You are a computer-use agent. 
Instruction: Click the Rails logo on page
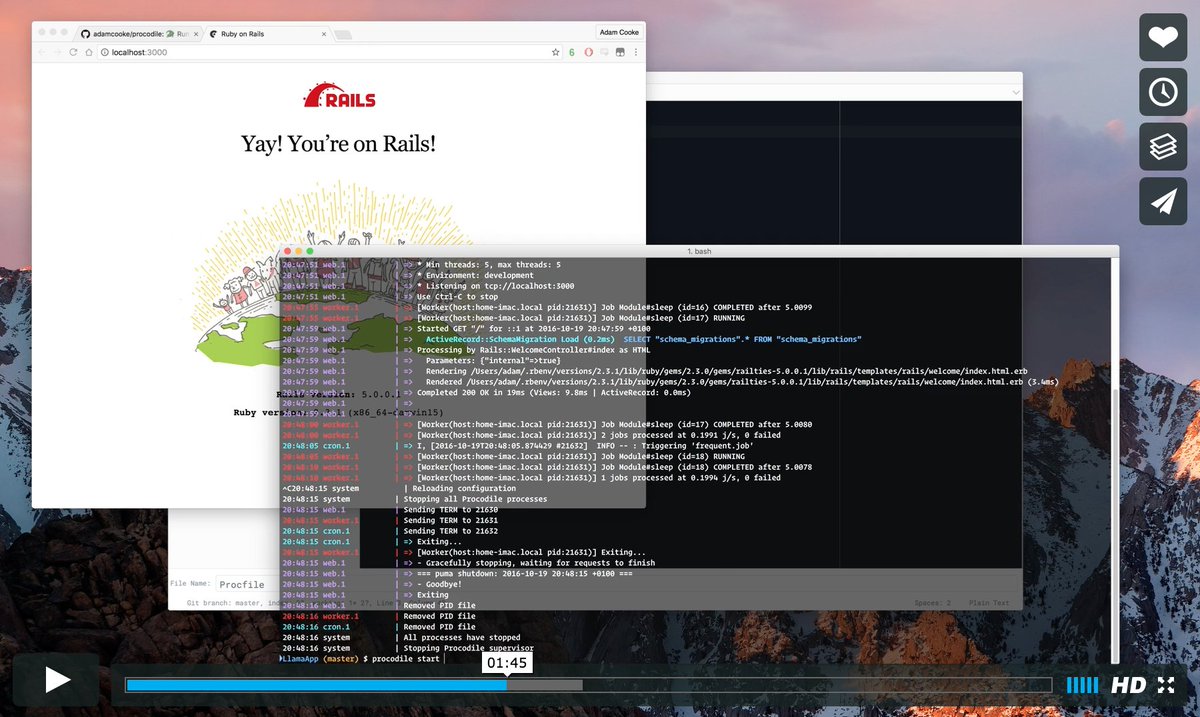click(339, 96)
